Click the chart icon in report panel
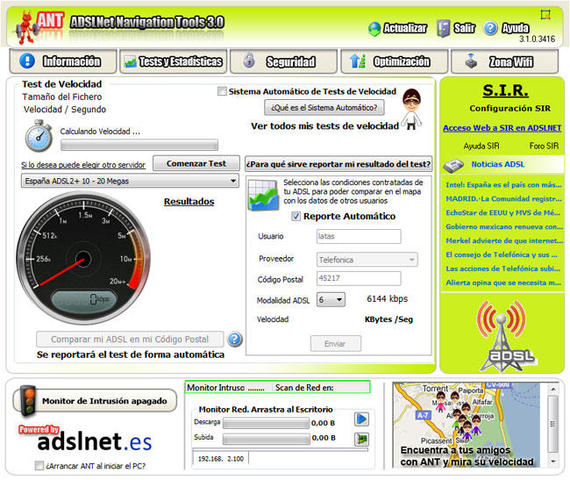The image size is (570, 480). (x=264, y=195)
